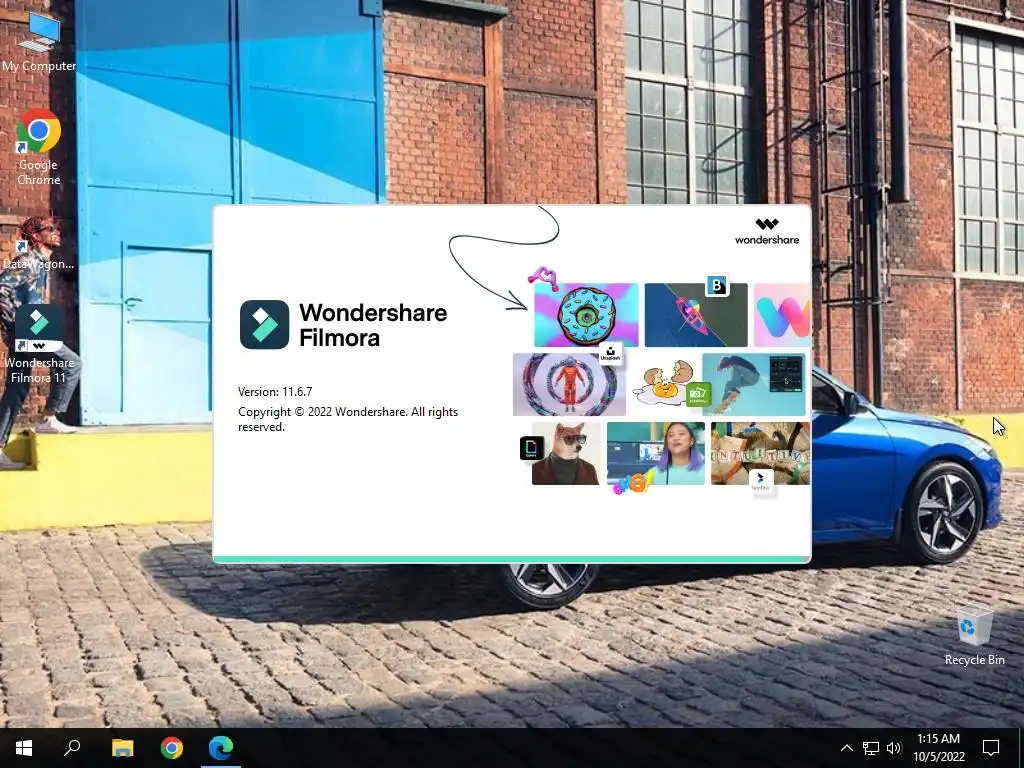
Task: Click the astronaut ring thumbnail
Action: [x=569, y=385]
